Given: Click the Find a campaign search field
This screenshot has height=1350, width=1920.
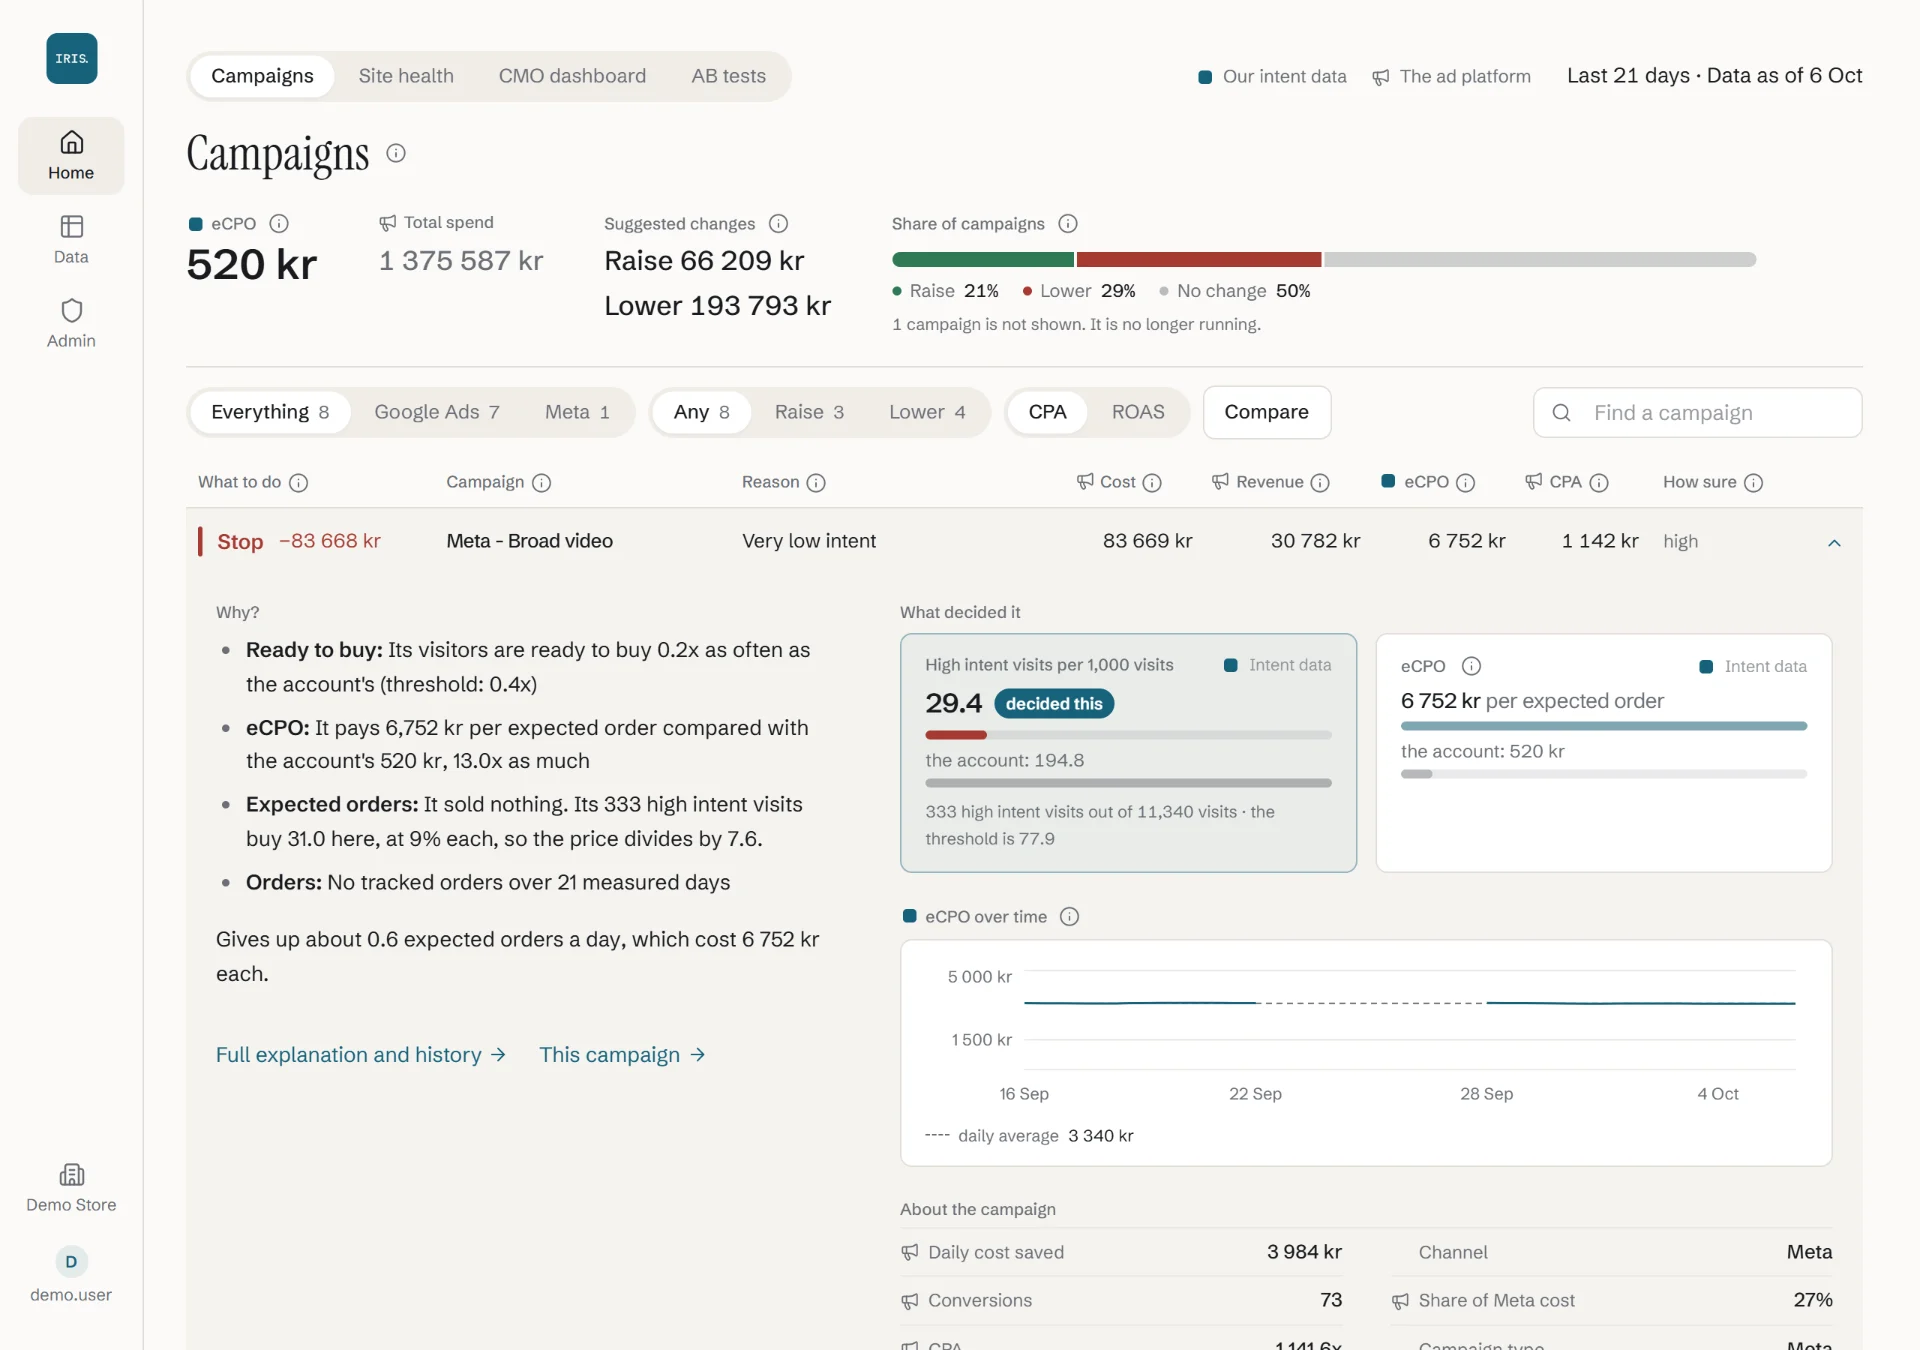Looking at the screenshot, I should pyautogui.click(x=1697, y=413).
